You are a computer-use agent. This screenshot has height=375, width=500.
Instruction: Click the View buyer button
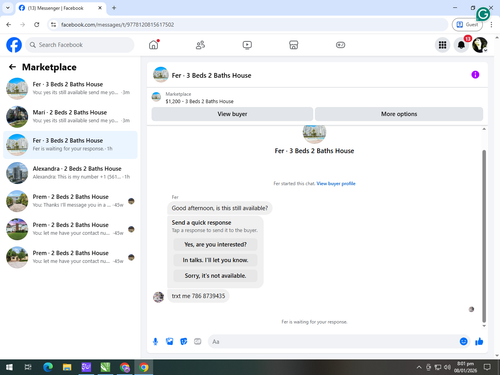coord(232,114)
